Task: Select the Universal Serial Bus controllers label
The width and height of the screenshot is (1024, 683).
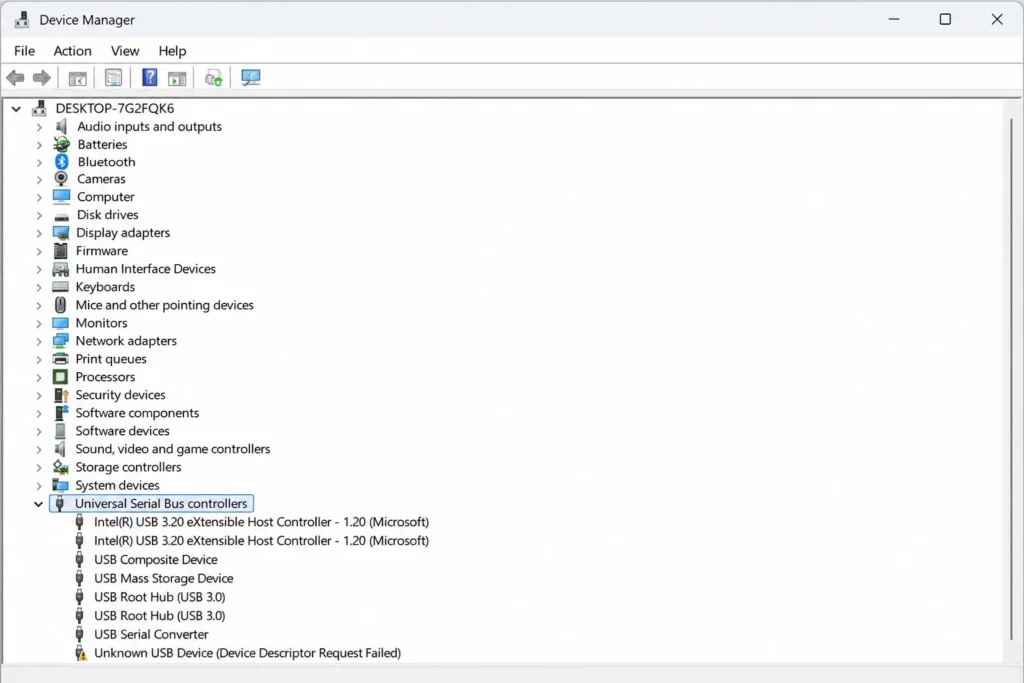Action: tap(161, 503)
